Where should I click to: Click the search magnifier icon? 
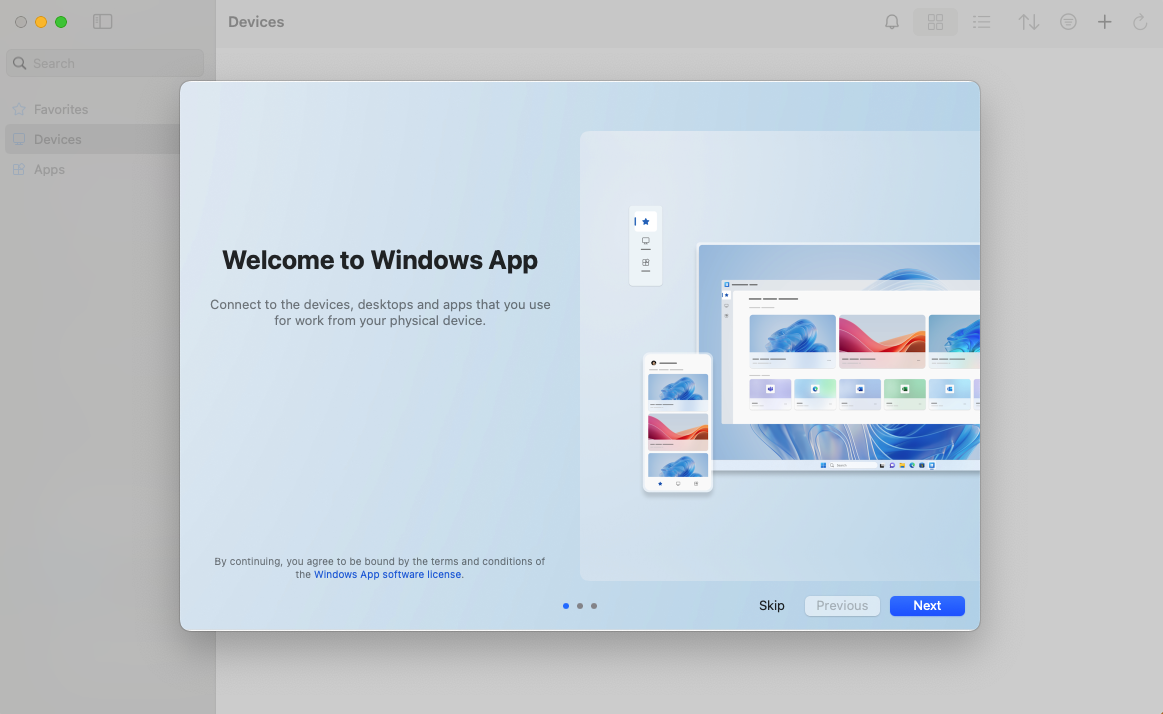pos(20,63)
